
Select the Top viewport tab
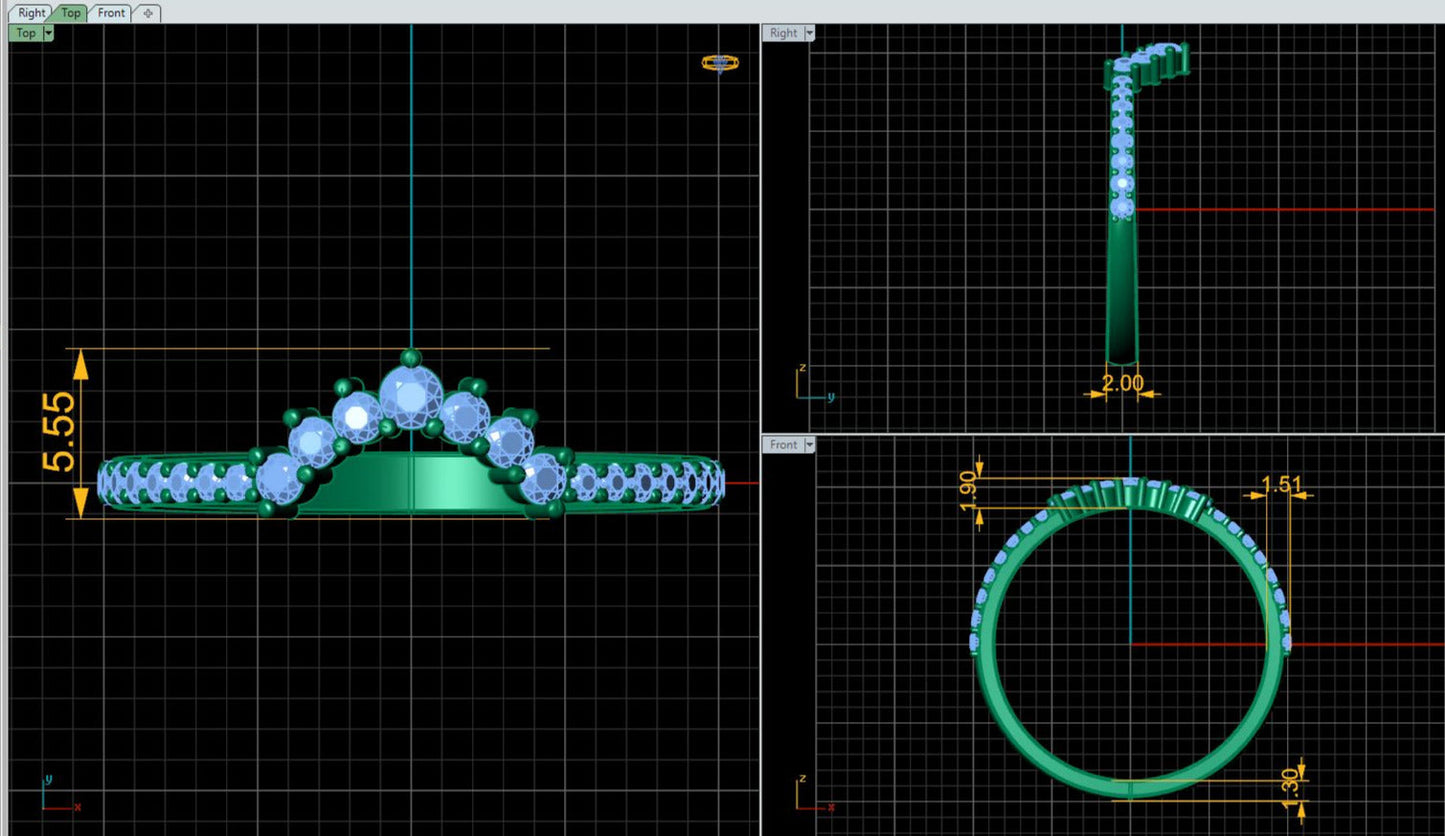click(70, 13)
